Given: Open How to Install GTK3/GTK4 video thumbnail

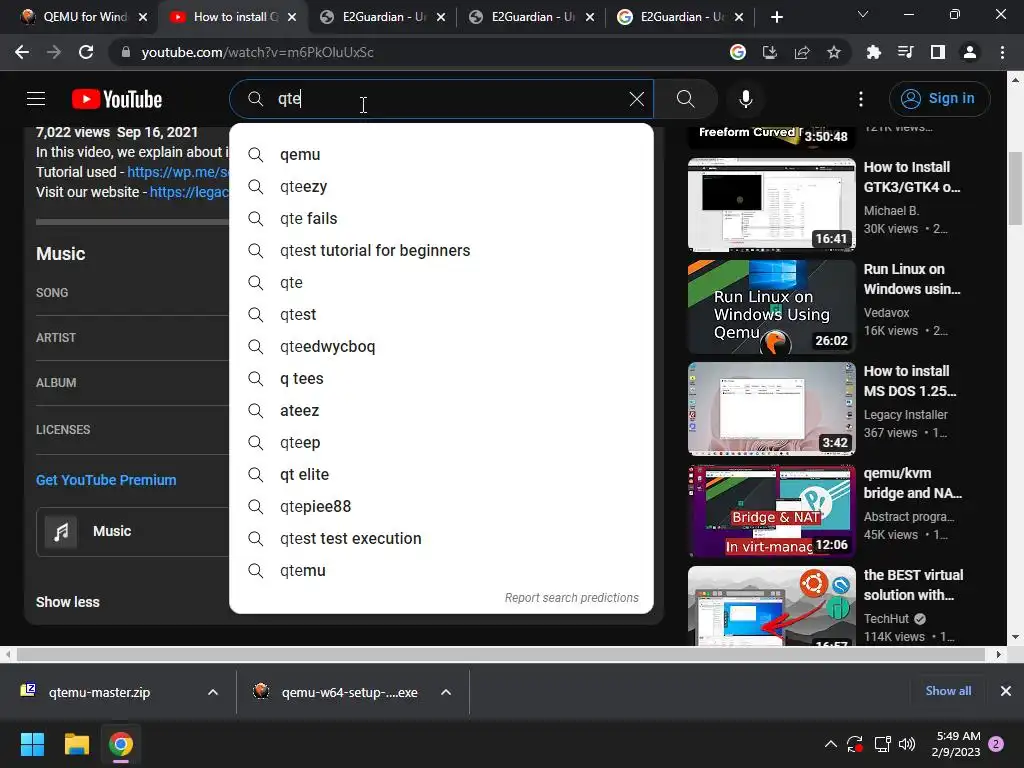Looking at the screenshot, I should pos(771,204).
